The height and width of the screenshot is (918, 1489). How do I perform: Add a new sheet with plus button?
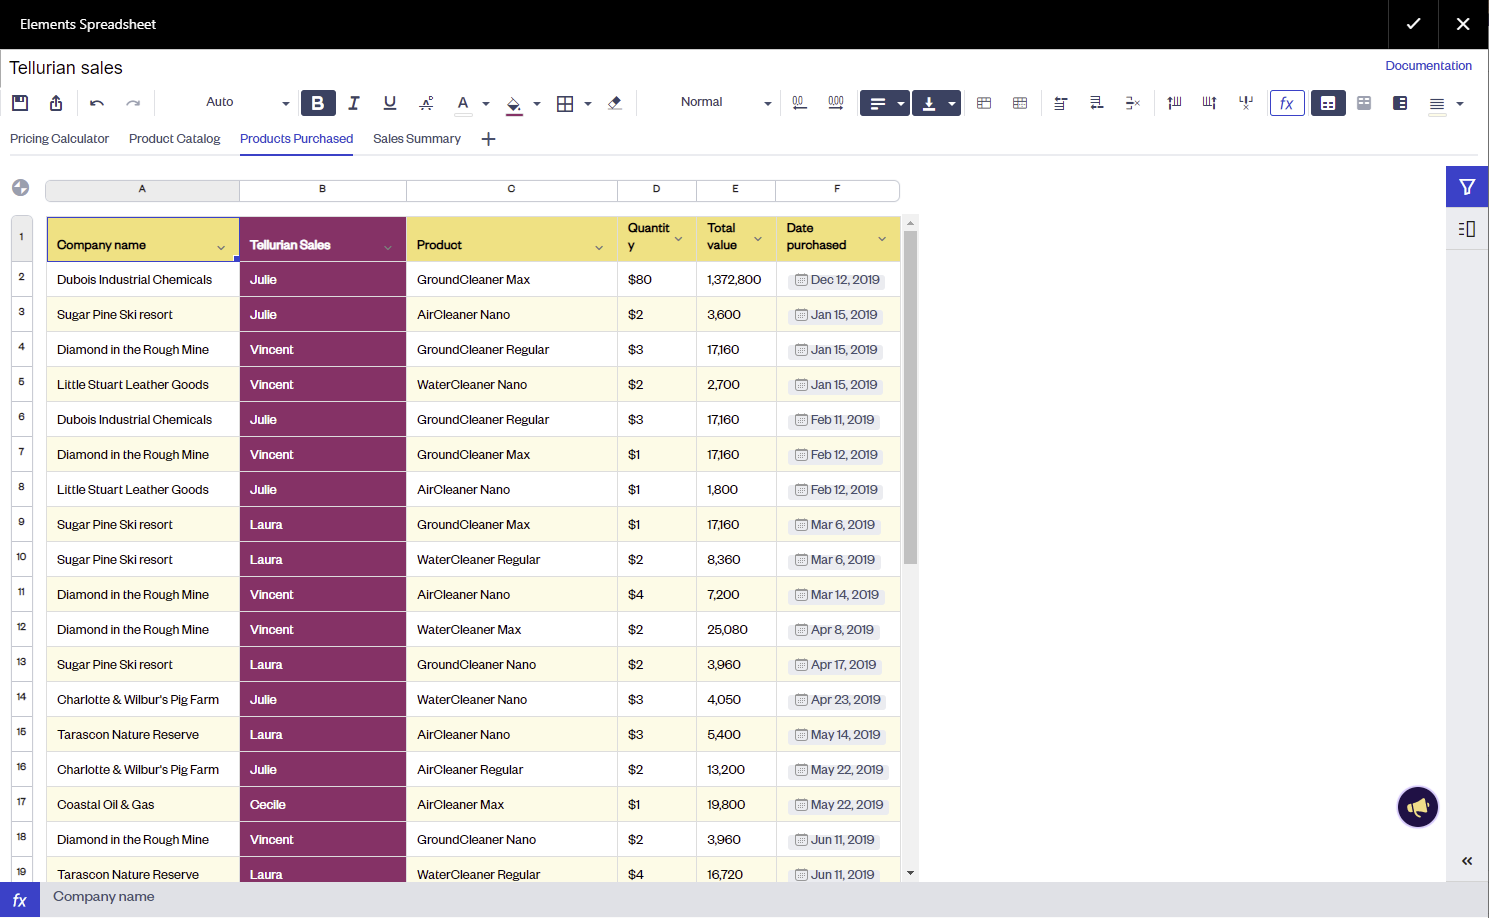(488, 139)
